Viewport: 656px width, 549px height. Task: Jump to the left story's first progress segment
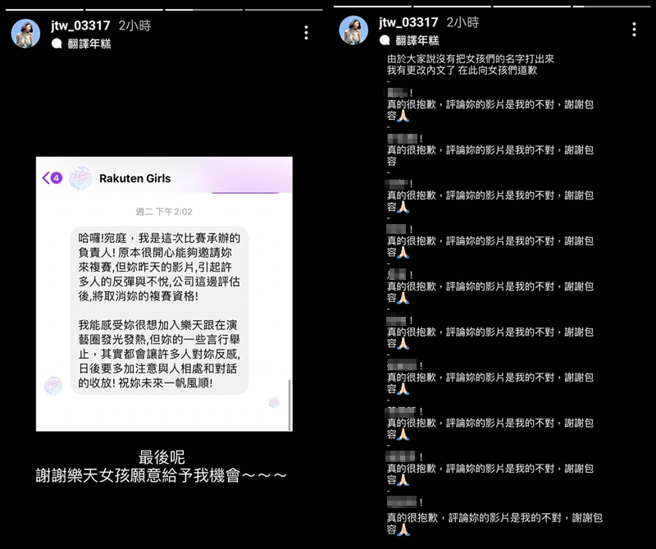tap(44, 10)
